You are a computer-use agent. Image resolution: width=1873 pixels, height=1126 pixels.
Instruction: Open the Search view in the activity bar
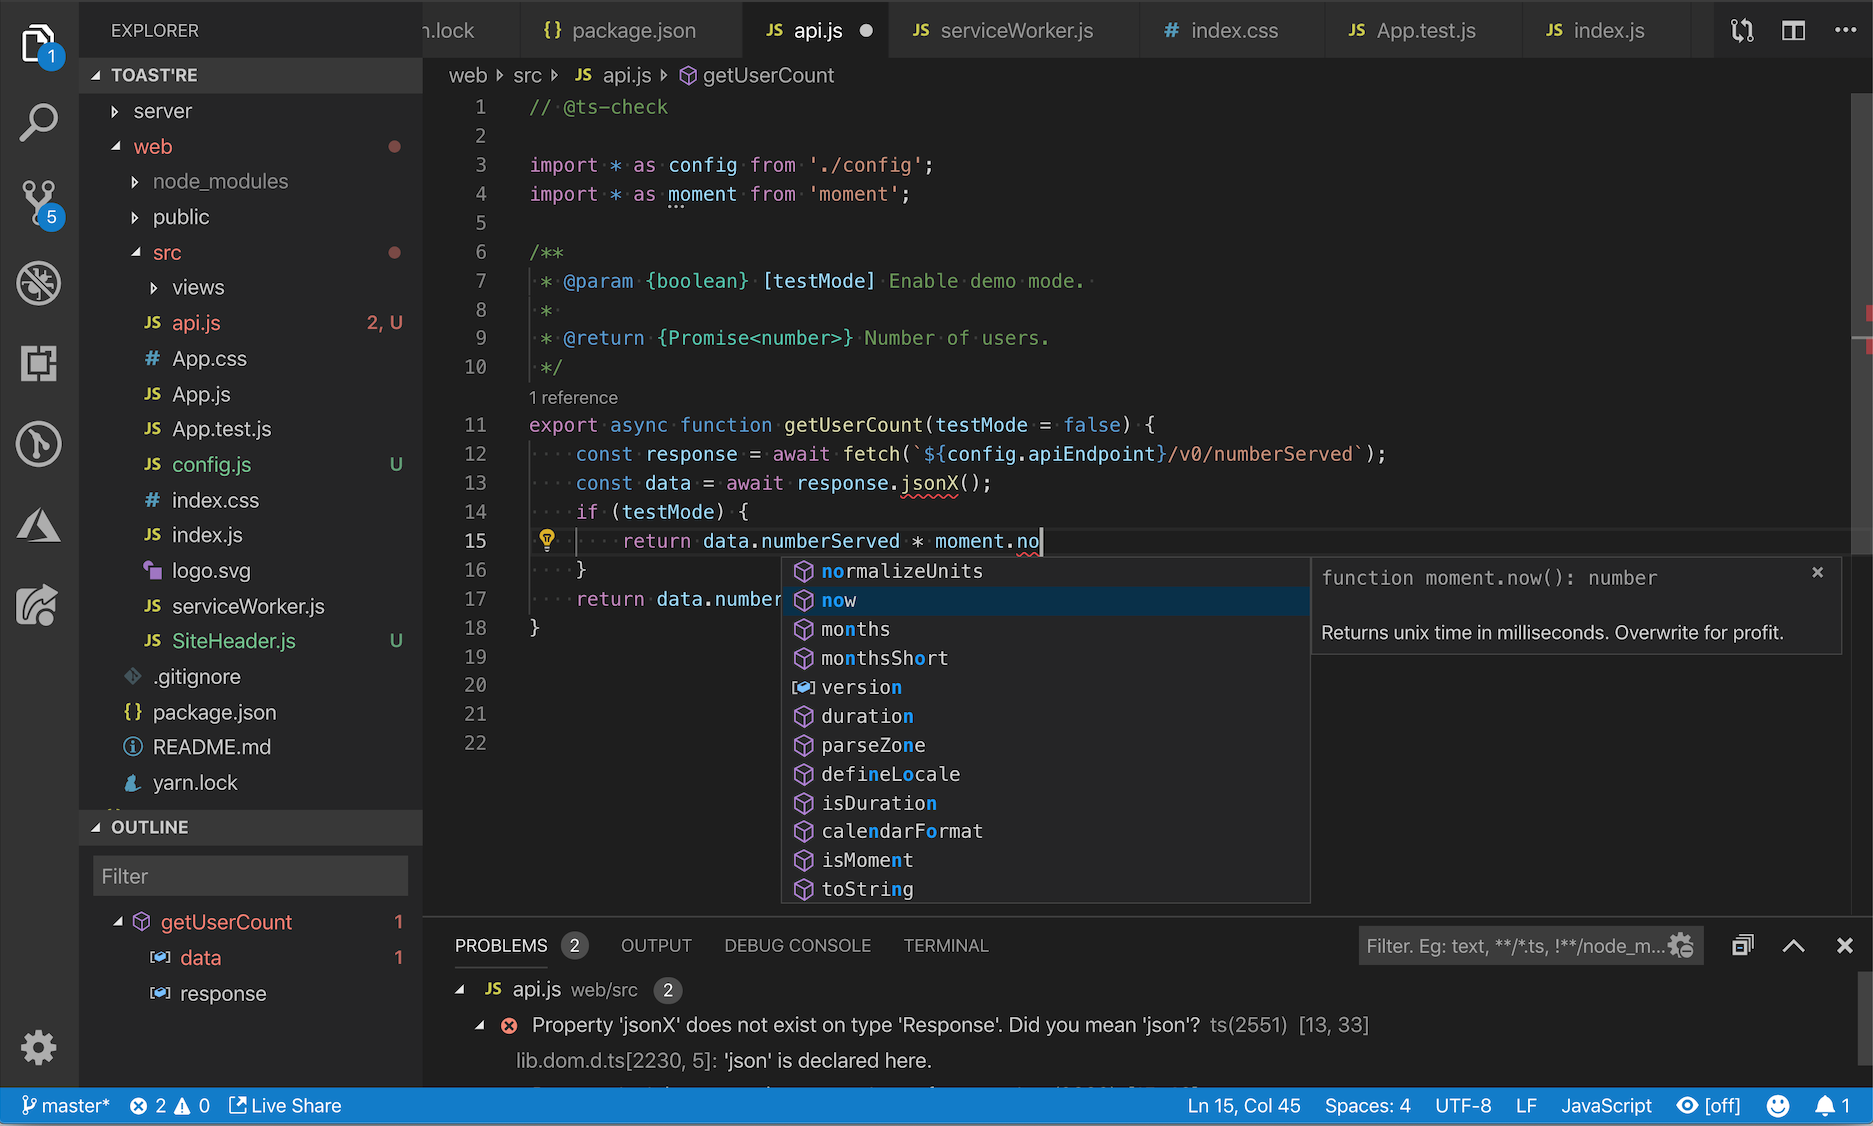[38, 122]
